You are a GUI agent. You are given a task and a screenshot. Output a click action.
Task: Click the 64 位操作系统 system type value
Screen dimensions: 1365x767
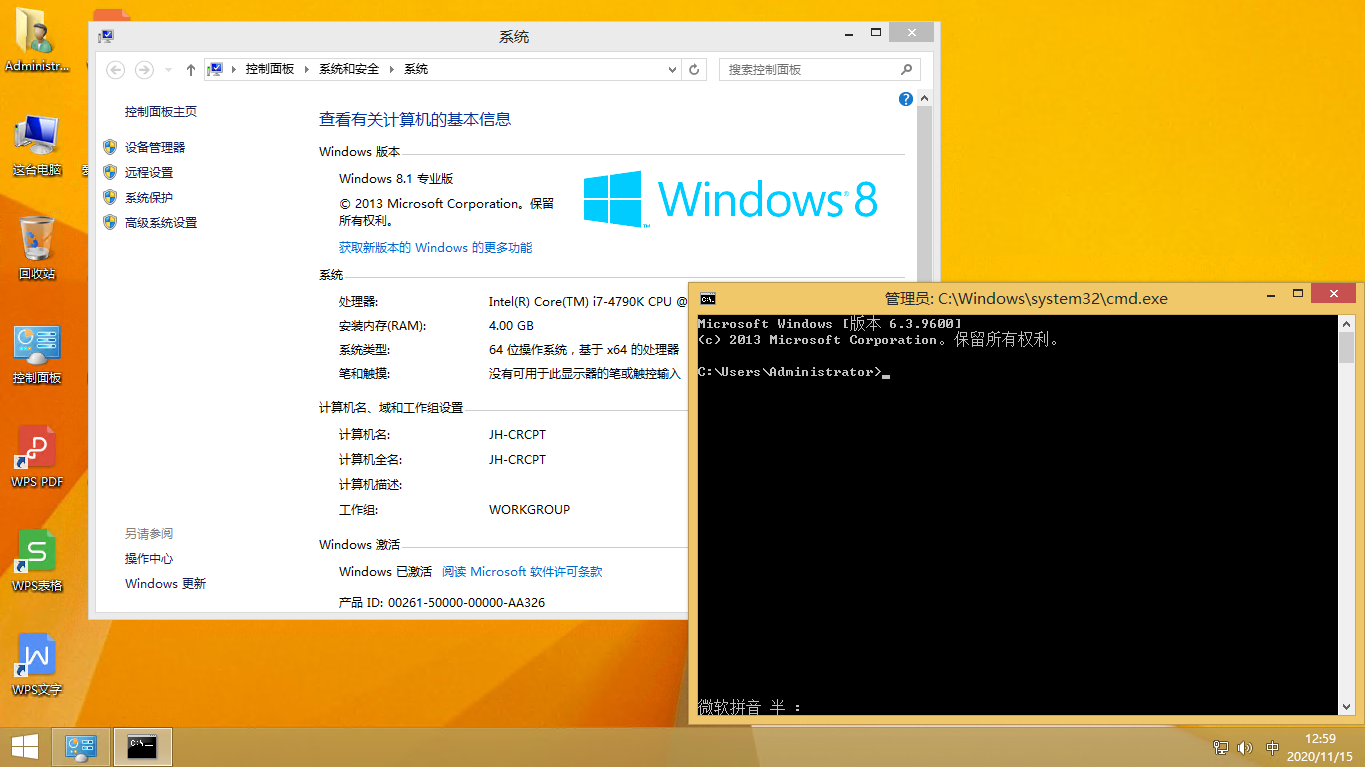pyautogui.click(x=584, y=350)
